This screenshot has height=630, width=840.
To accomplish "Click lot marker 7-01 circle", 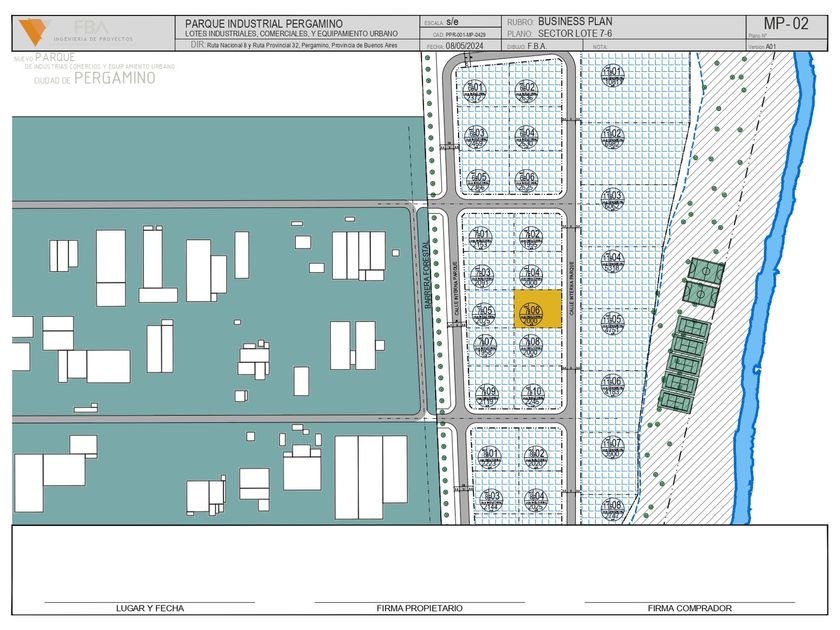I will pyautogui.click(x=481, y=238).
